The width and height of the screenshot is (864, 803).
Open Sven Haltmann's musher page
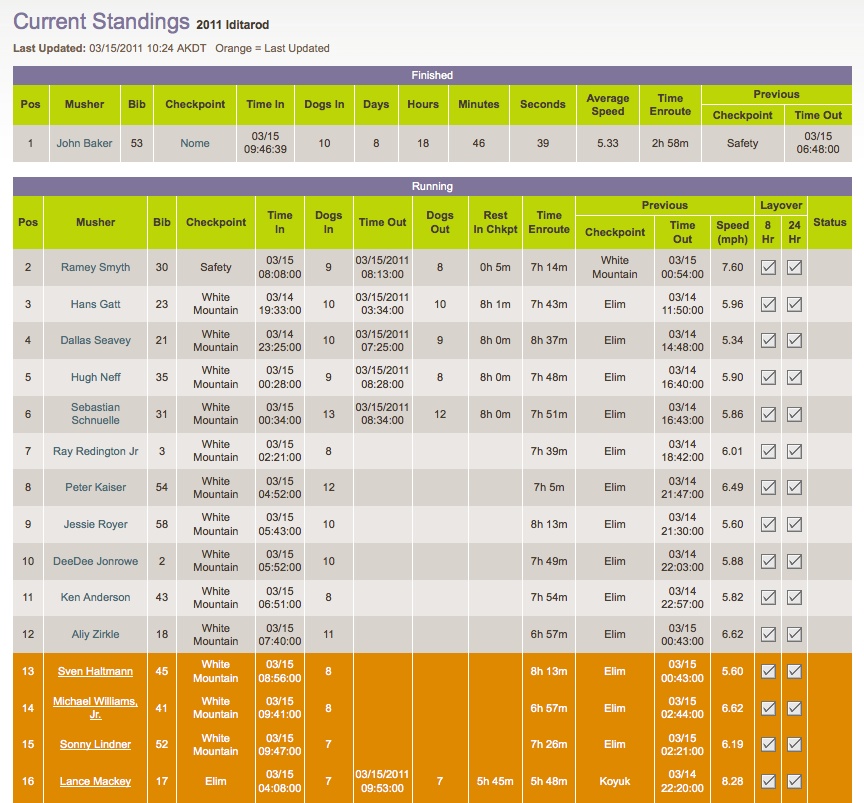click(x=95, y=671)
